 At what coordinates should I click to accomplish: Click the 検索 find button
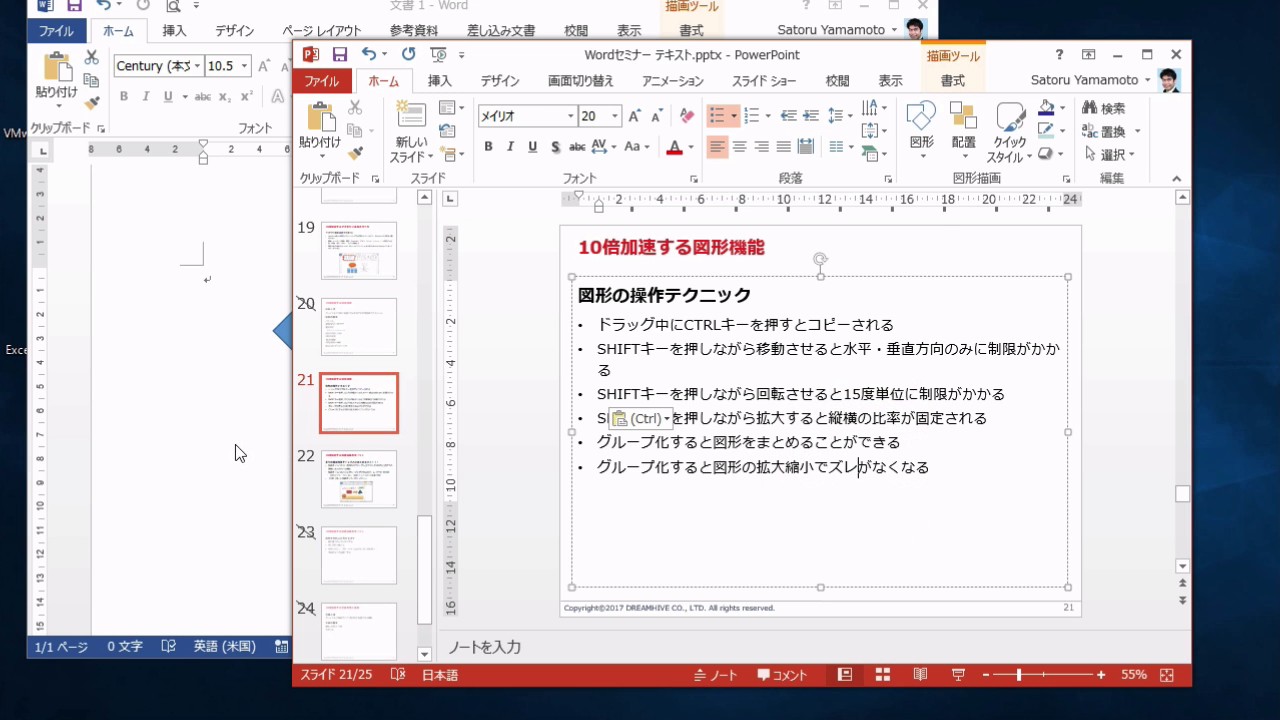tap(1103, 108)
